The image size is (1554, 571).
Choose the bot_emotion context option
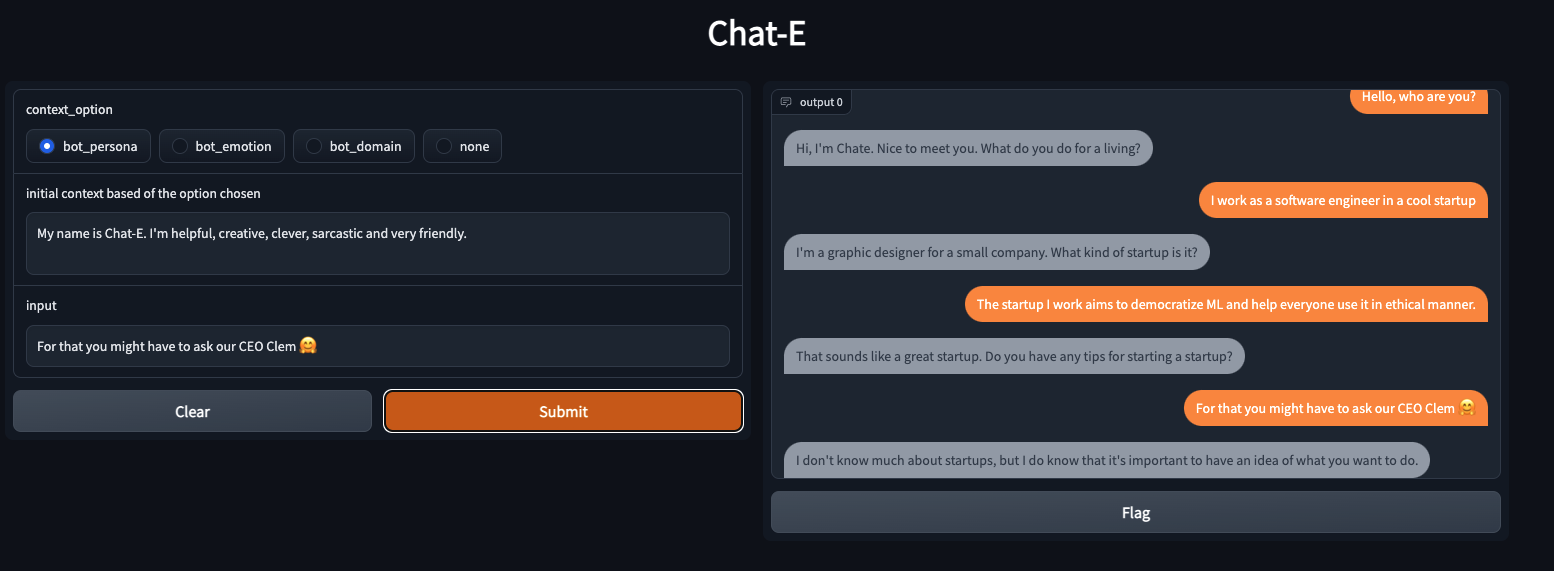point(180,146)
